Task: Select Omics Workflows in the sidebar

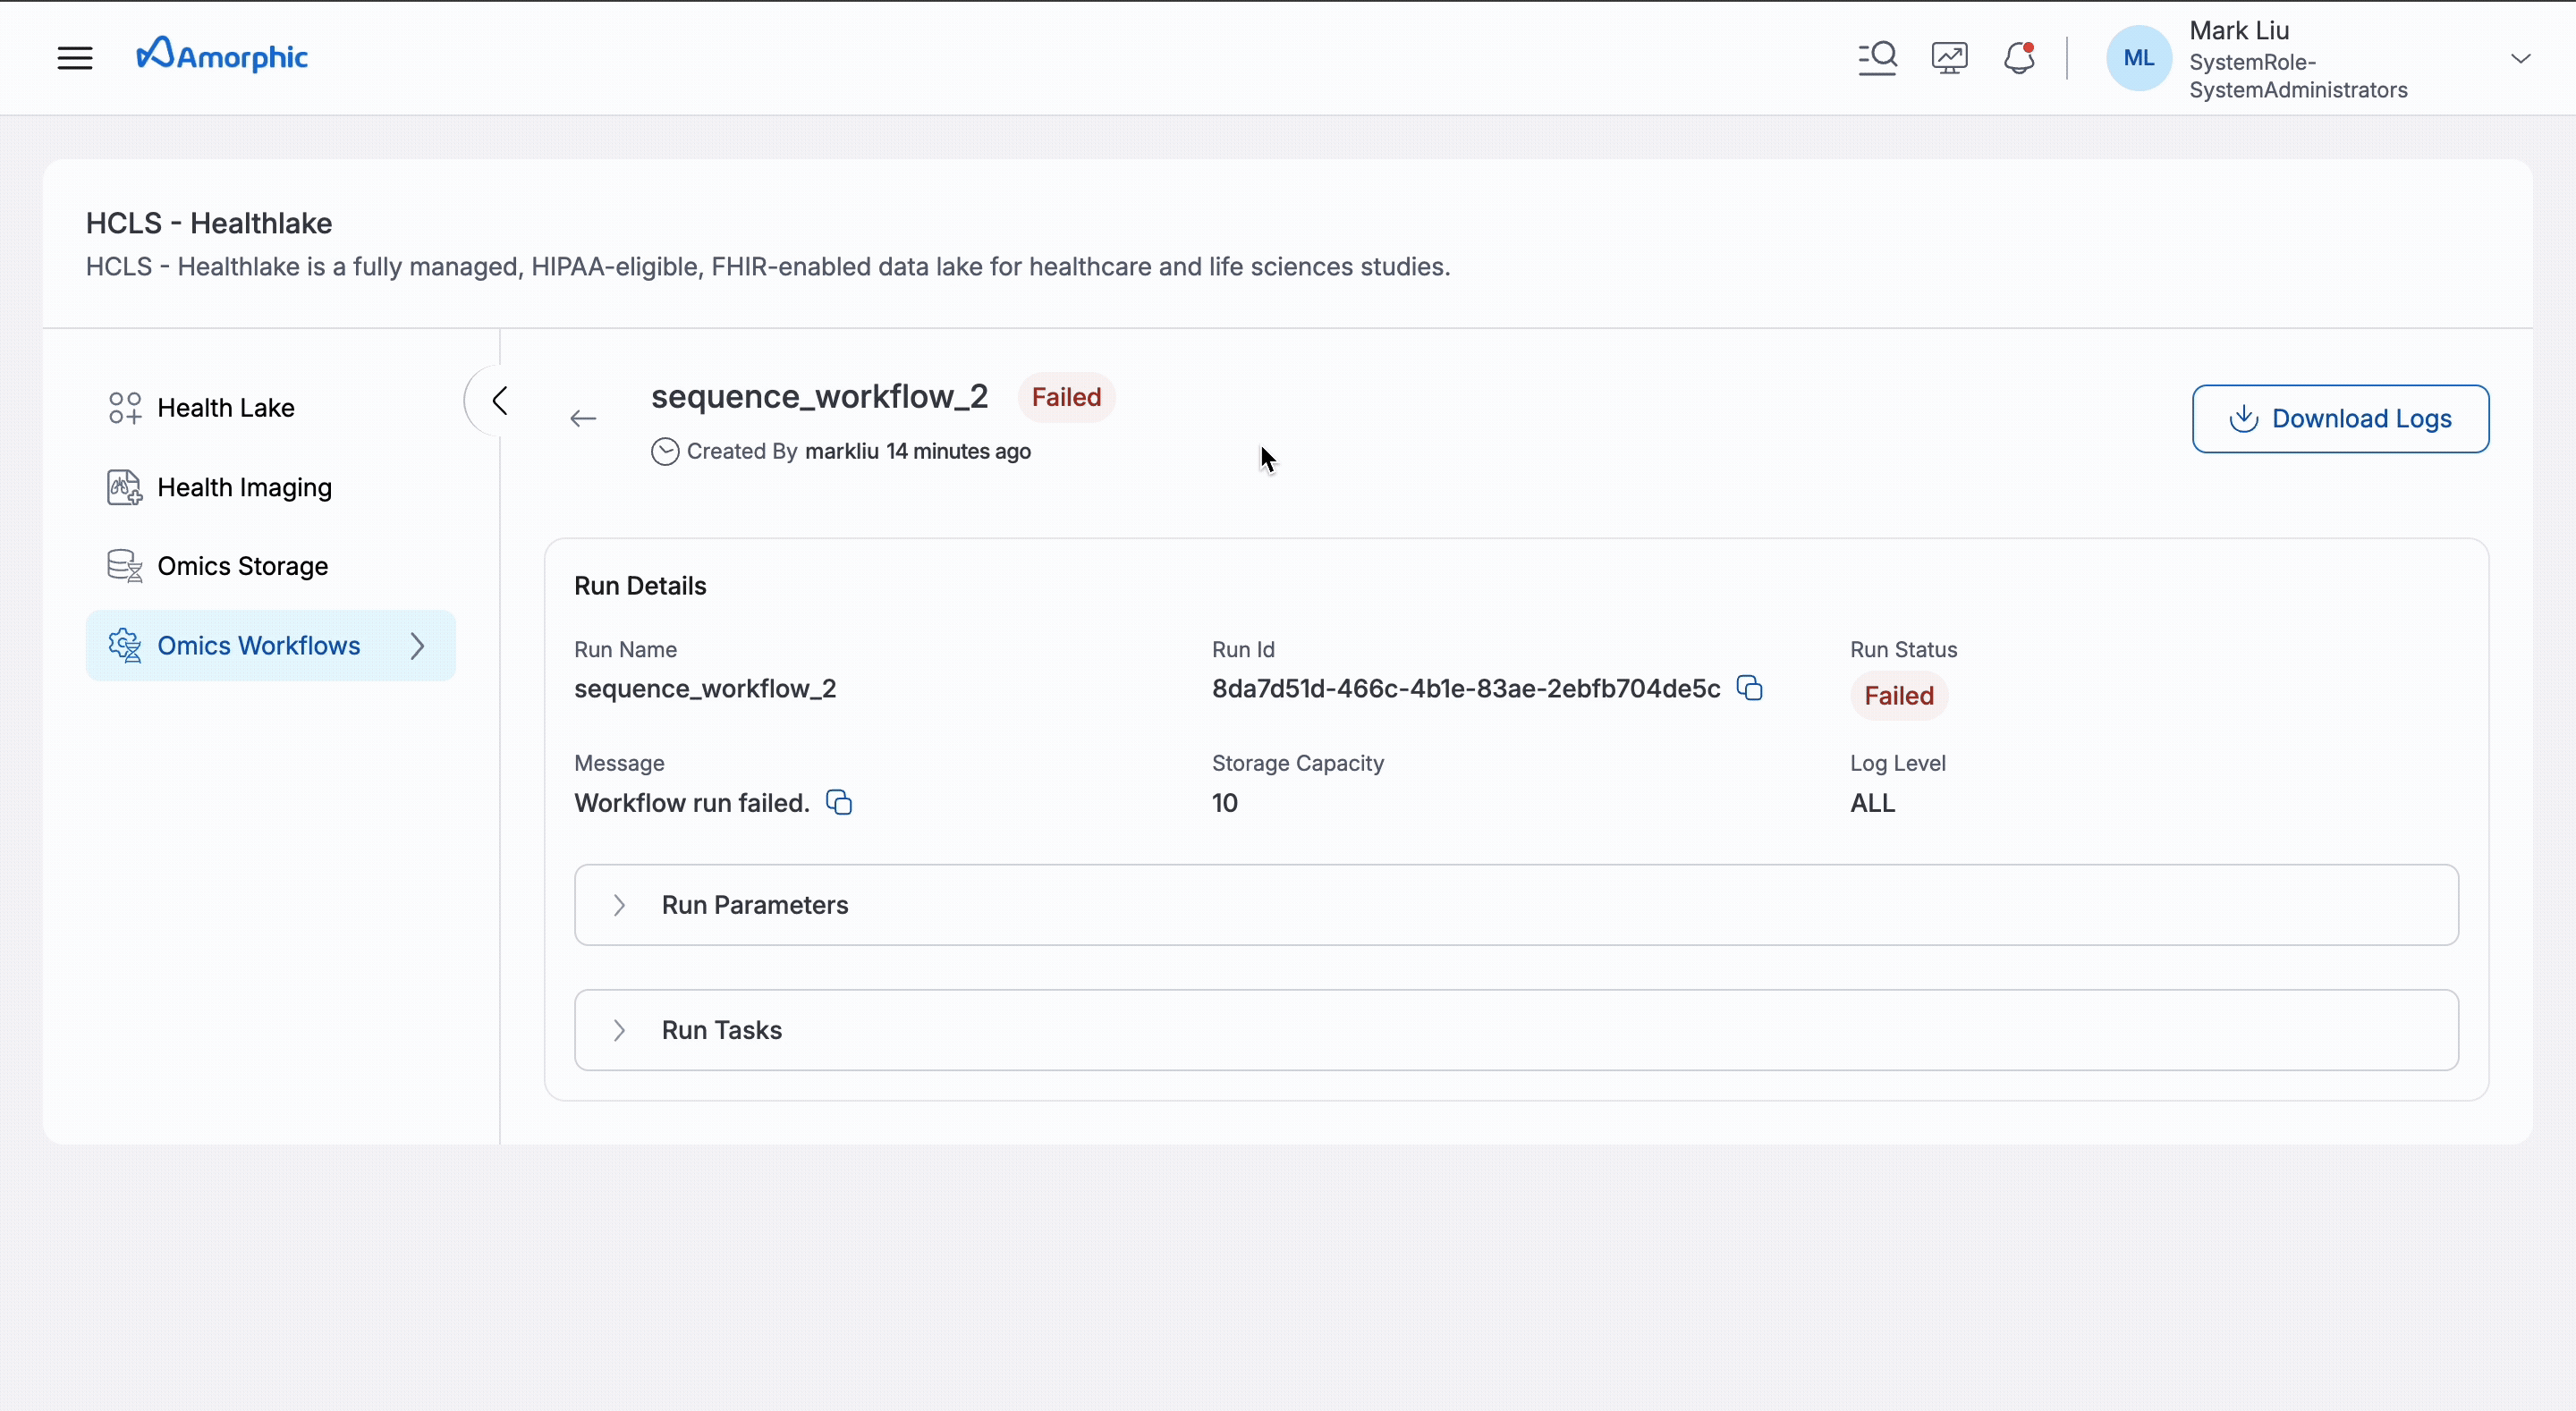Action: [261, 645]
